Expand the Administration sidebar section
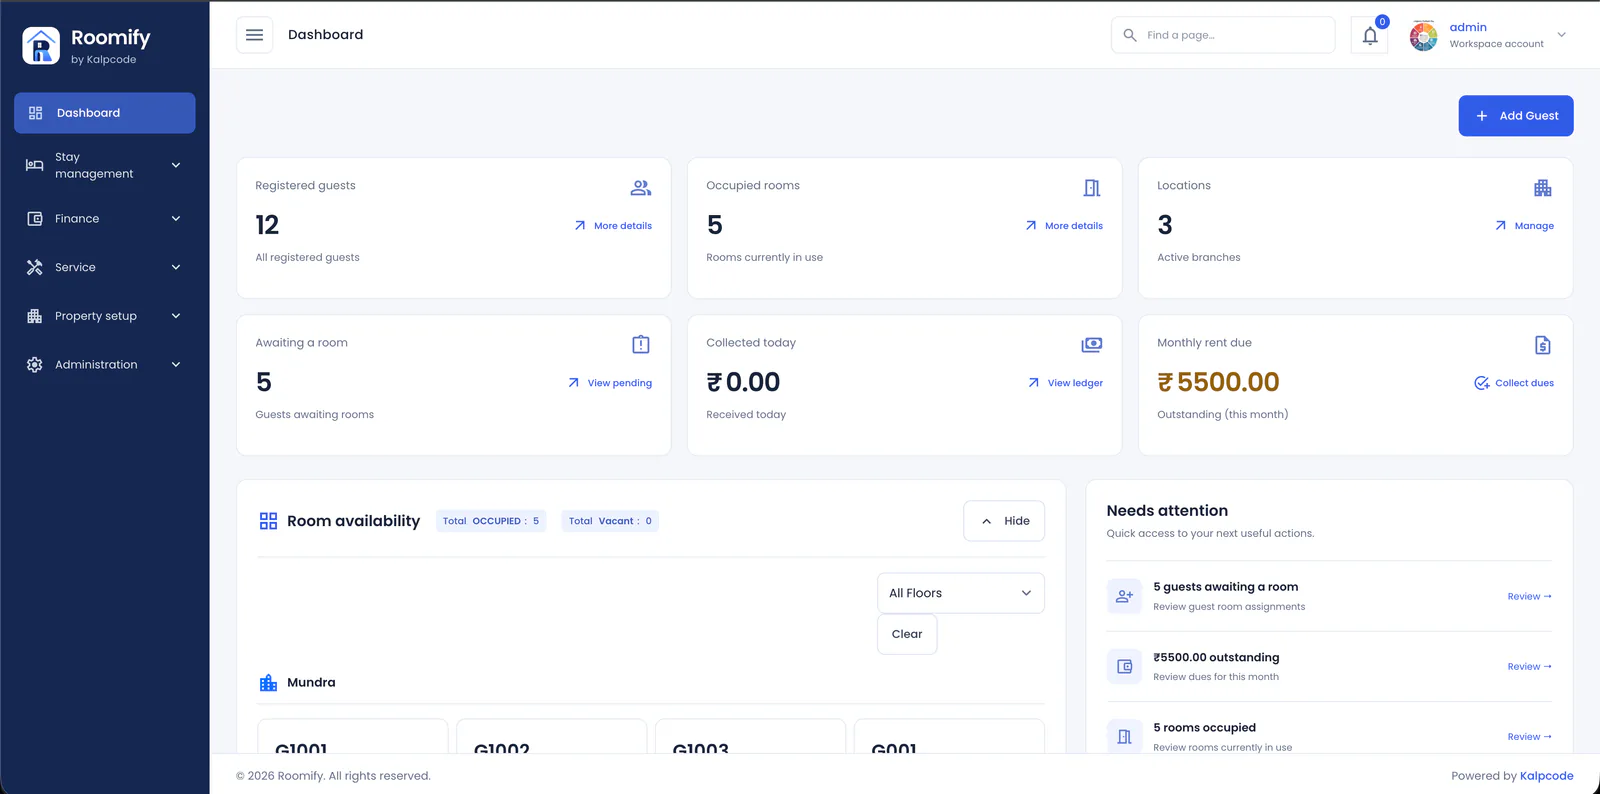The height and width of the screenshot is (794, 1600). pyautogui.click(x=105, y=365)
